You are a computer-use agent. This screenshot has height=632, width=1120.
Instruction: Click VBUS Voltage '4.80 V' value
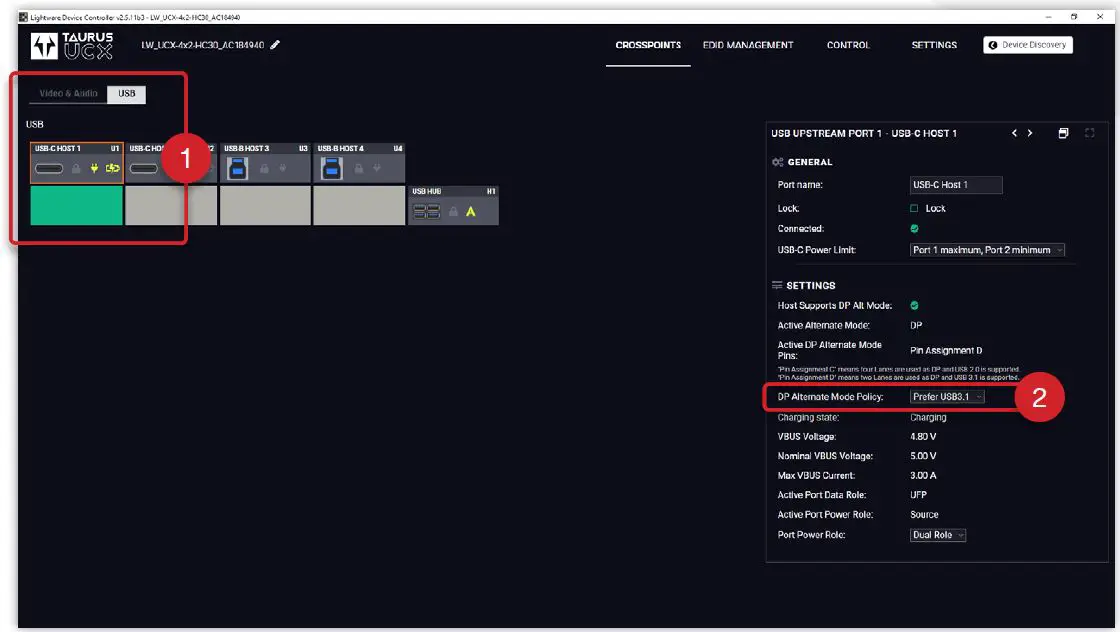point(923,436)
